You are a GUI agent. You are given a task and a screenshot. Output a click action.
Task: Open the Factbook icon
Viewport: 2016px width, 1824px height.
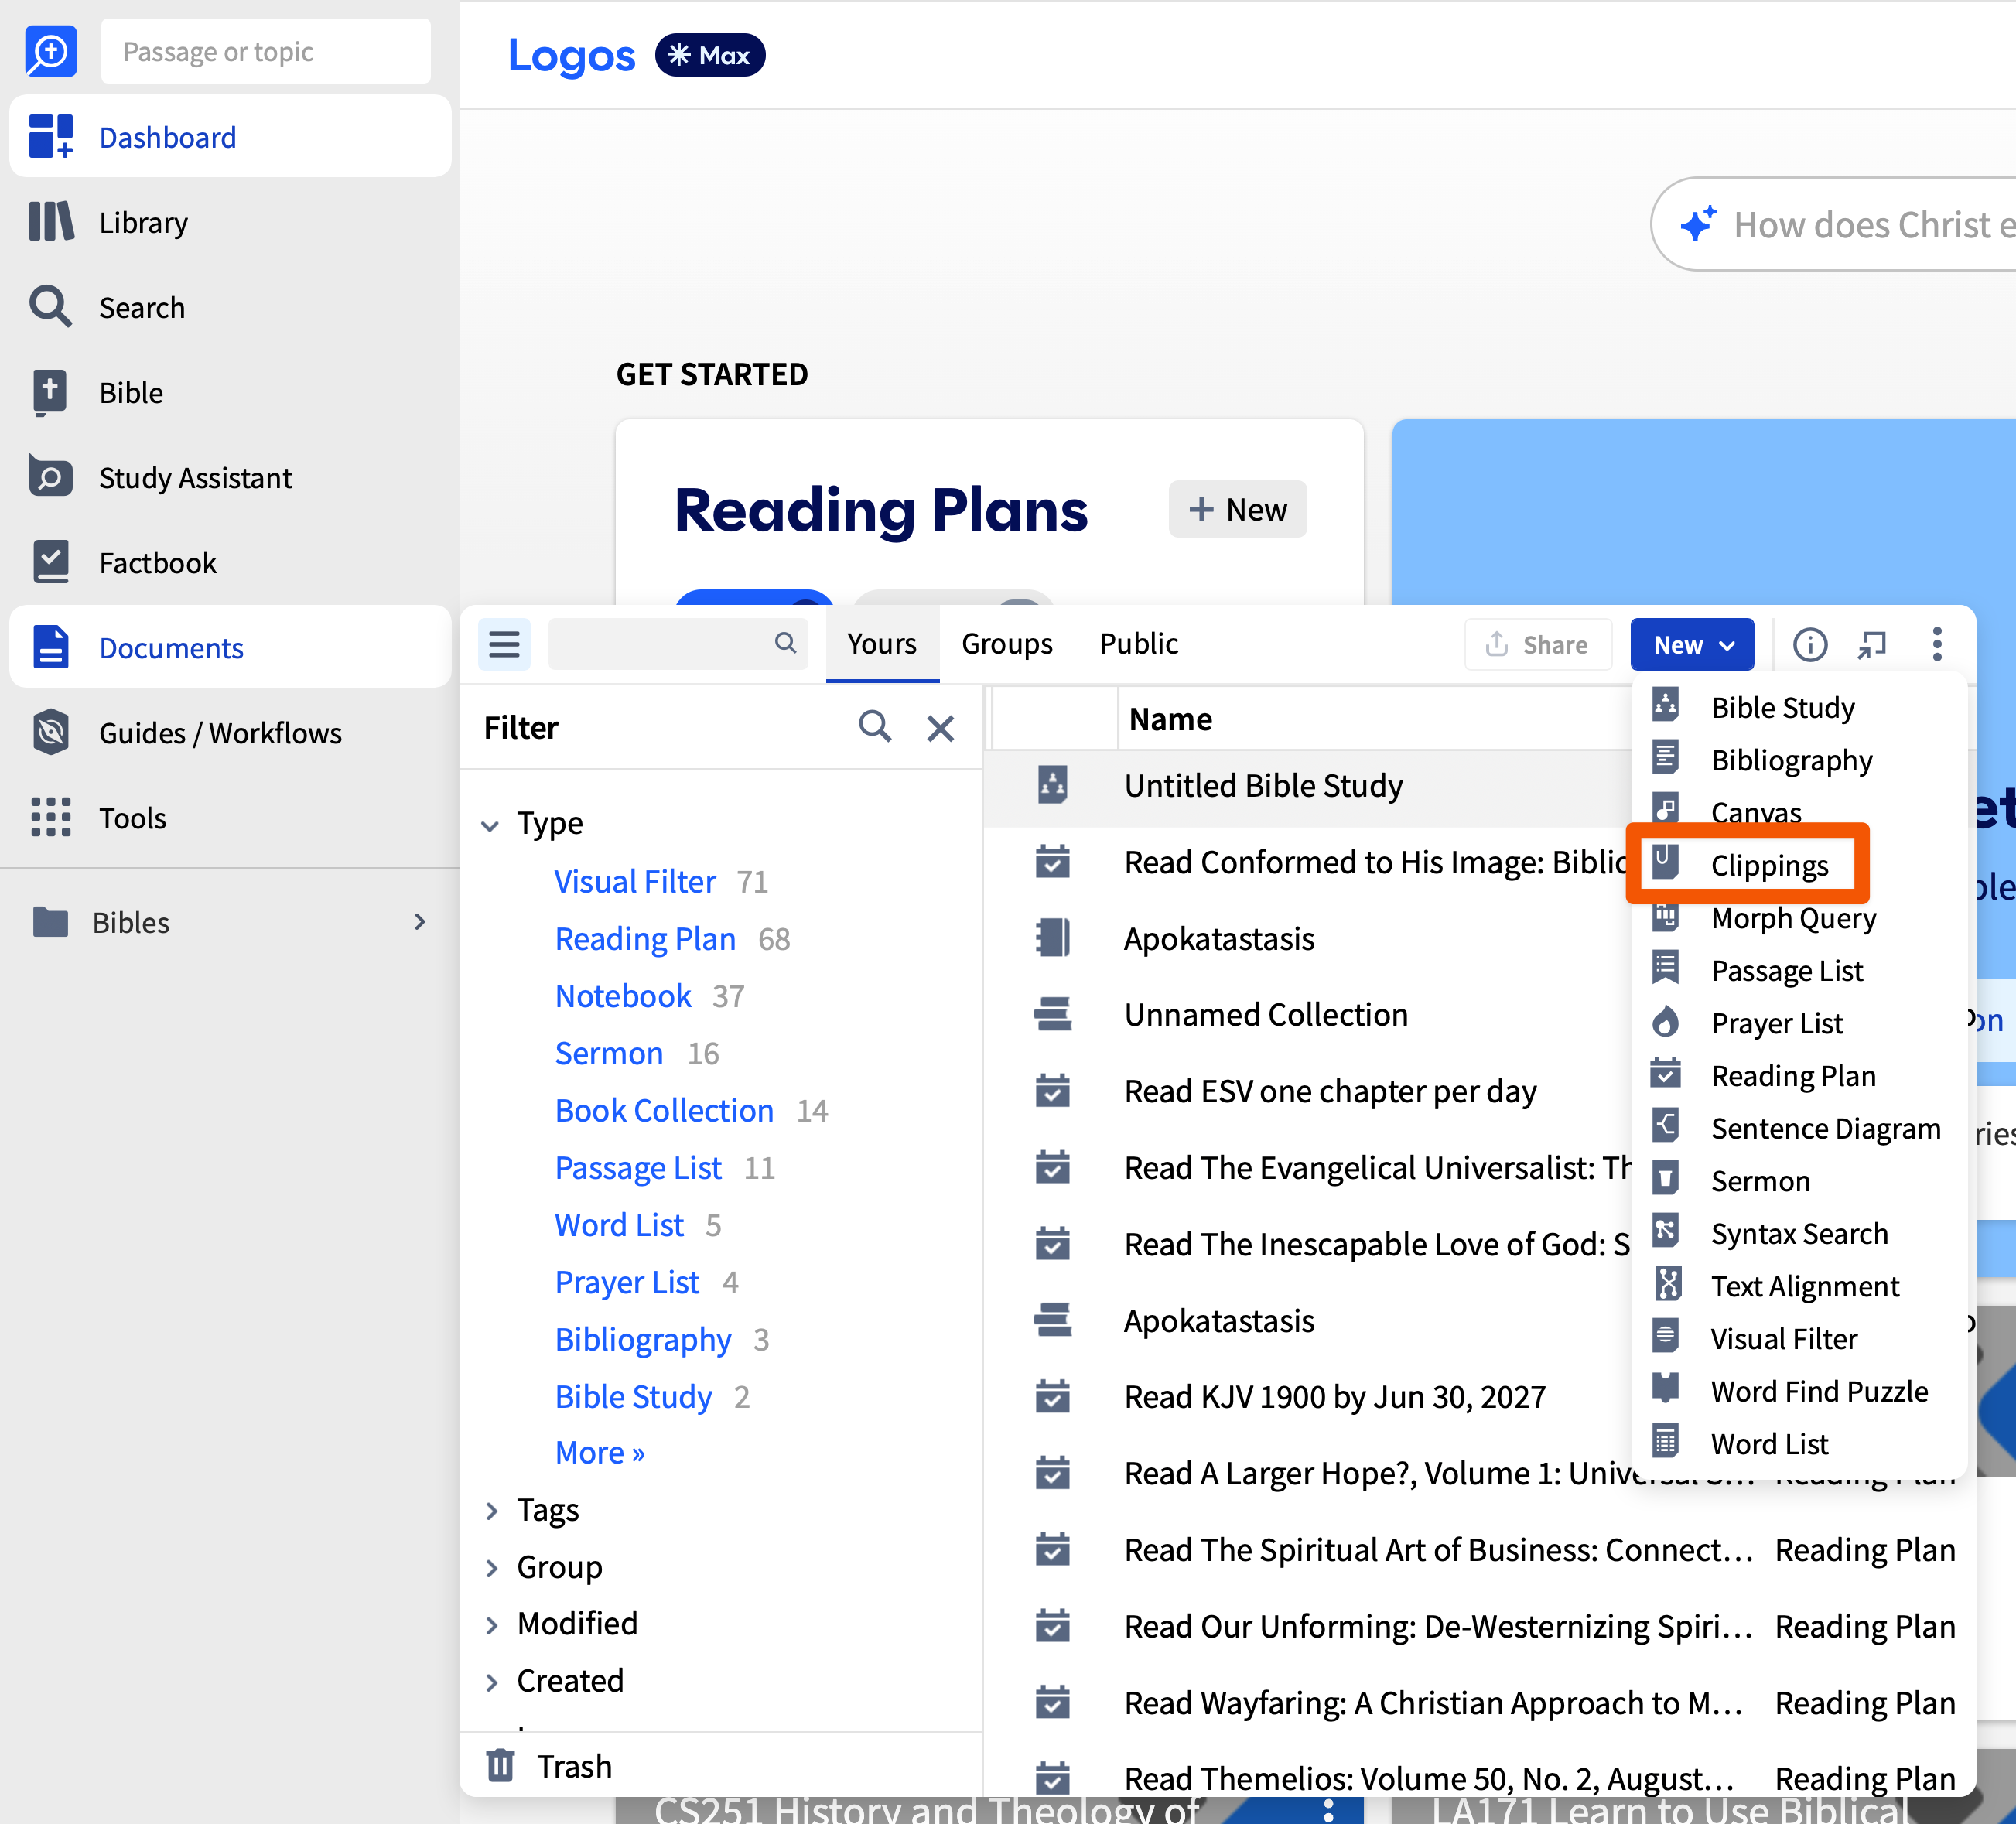(51, 562)
